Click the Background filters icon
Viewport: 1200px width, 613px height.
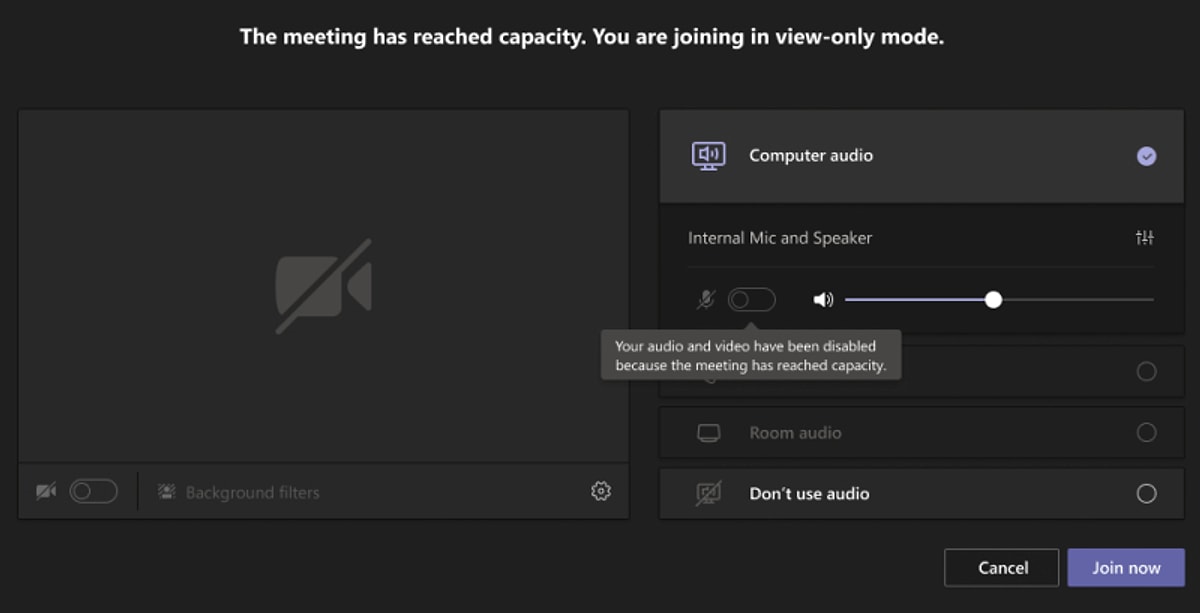click(167, 492)
